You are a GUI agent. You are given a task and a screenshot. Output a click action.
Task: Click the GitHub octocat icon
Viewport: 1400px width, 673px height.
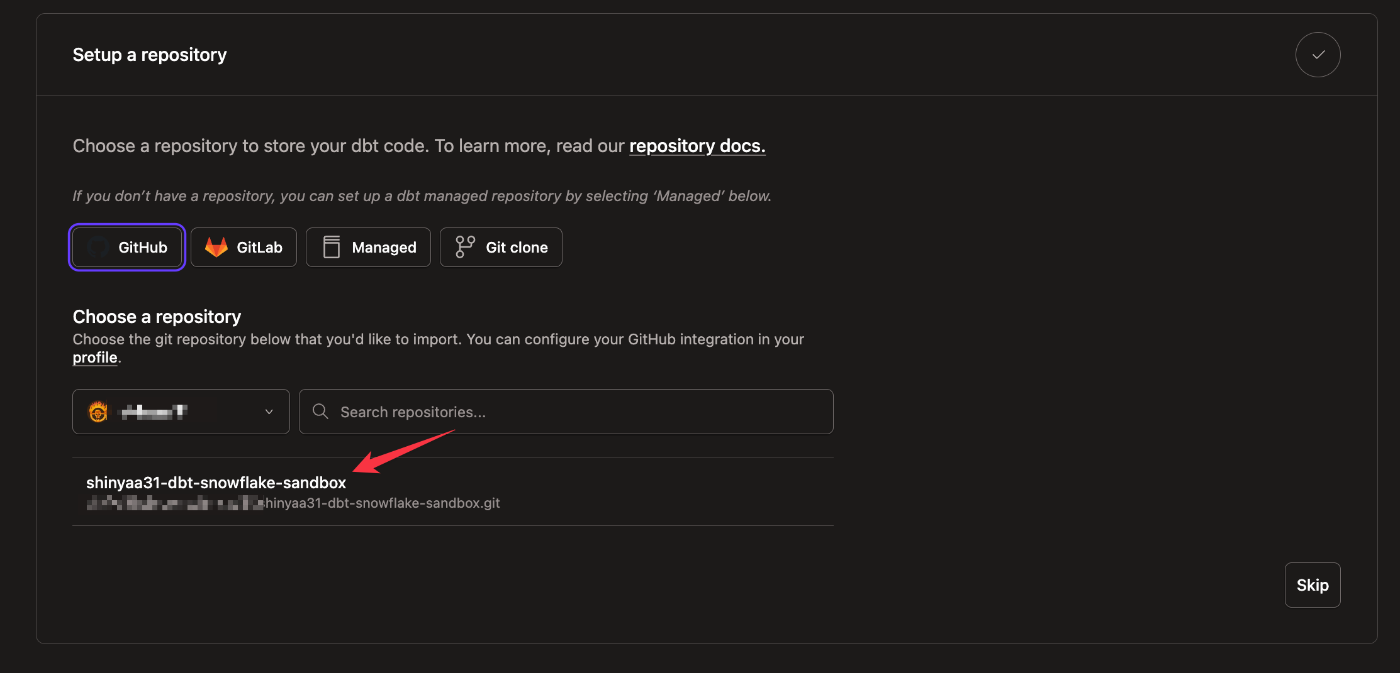97,247
